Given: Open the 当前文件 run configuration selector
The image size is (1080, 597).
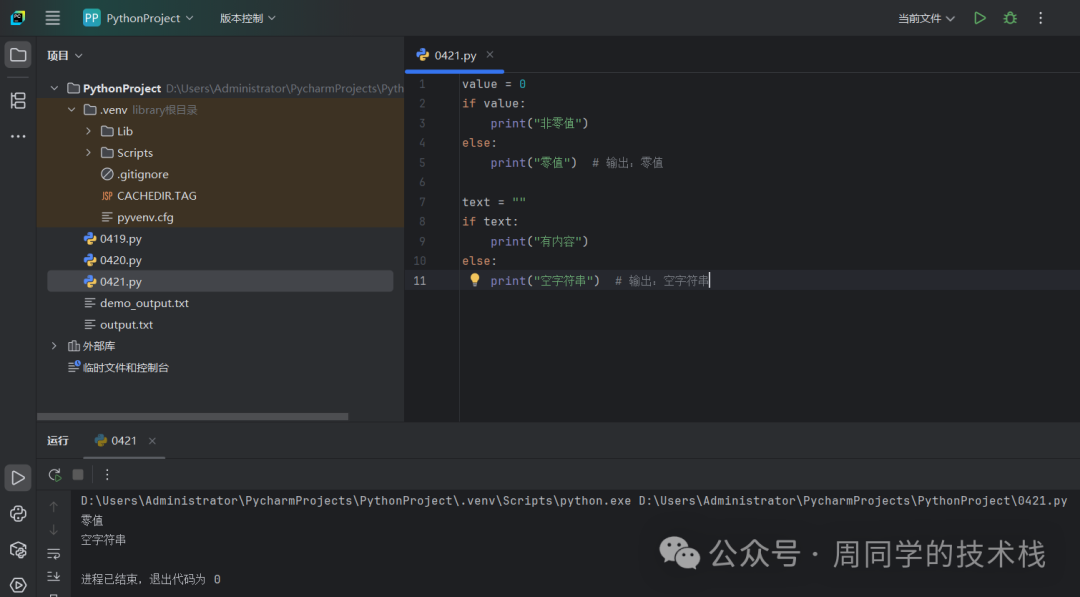Looking at the screenshot, I should [926, 18].
